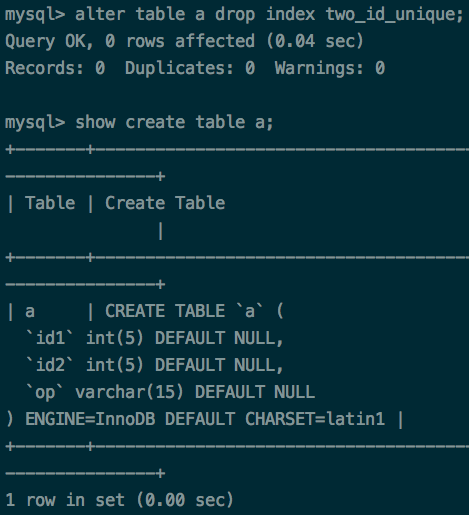Screen dimensions: 469x515
Task: Click the 'Records: 0' text
Action: click(55, 68)
